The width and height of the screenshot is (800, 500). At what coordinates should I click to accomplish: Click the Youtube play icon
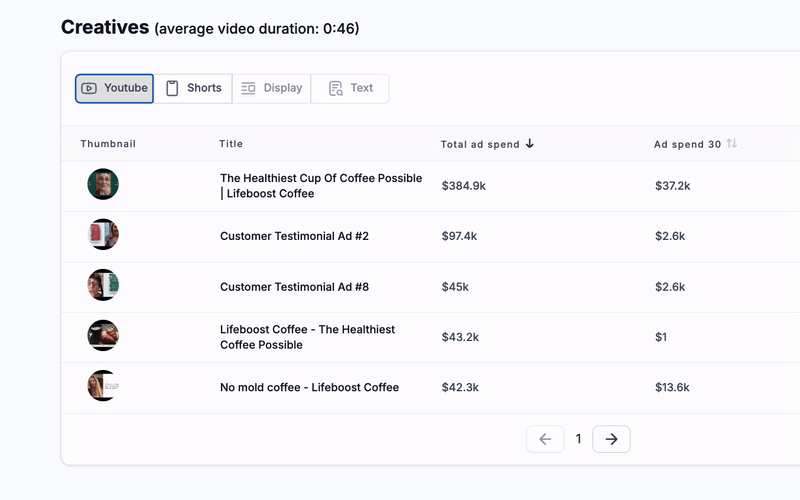pyautogui.click(x=89, y=88)
